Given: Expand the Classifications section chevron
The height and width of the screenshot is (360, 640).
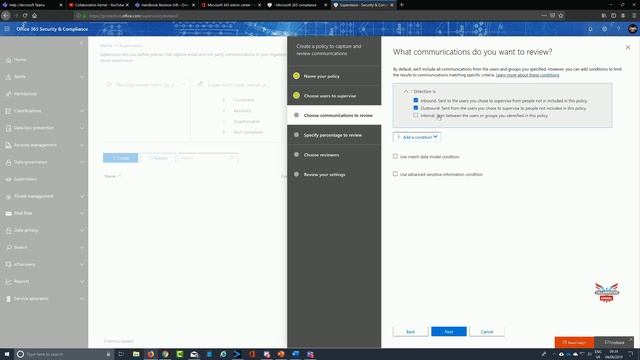Looking at the screenshot, I should point(82,111).
